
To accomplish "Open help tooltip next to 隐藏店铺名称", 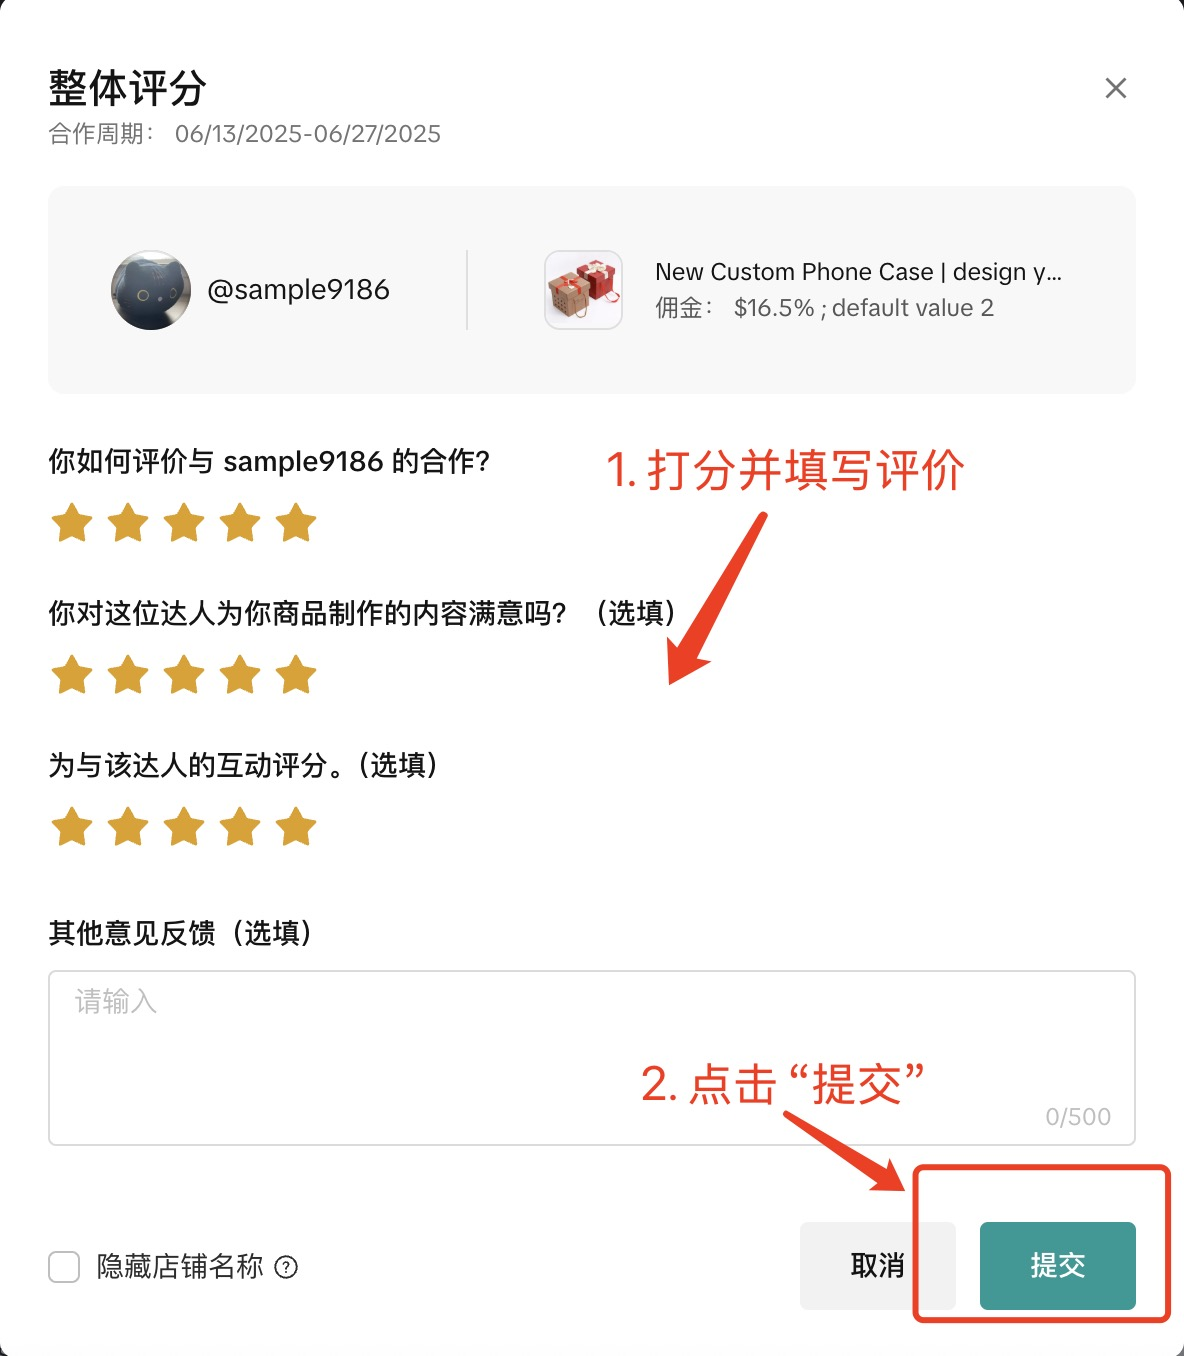I will coord(286,1267).
